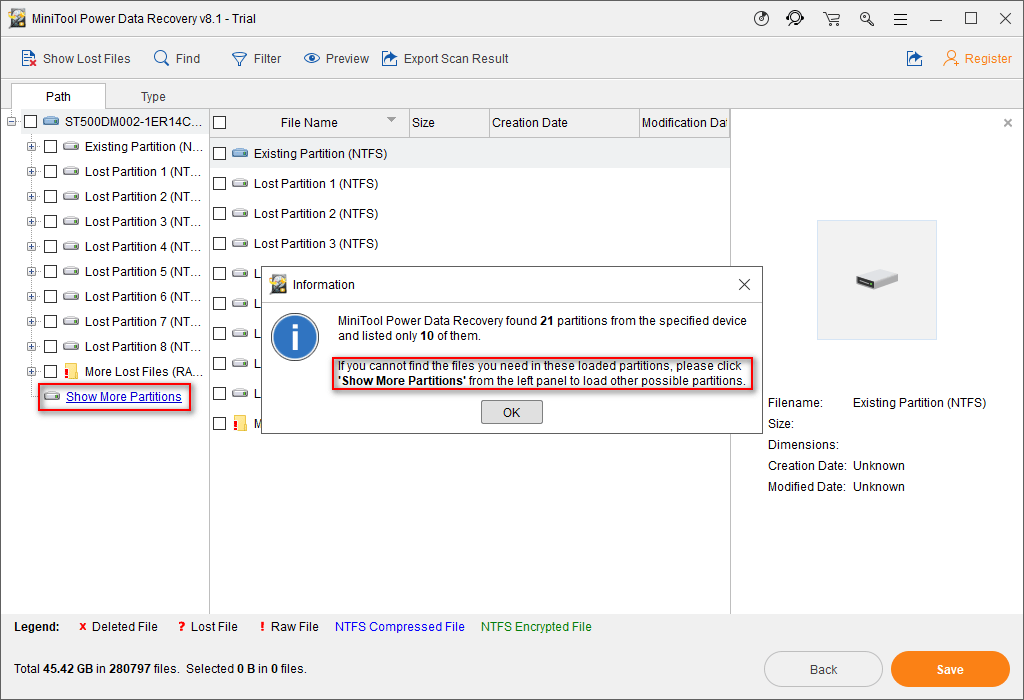Check Lost Partition 1 in the left tree

(50, 170)
